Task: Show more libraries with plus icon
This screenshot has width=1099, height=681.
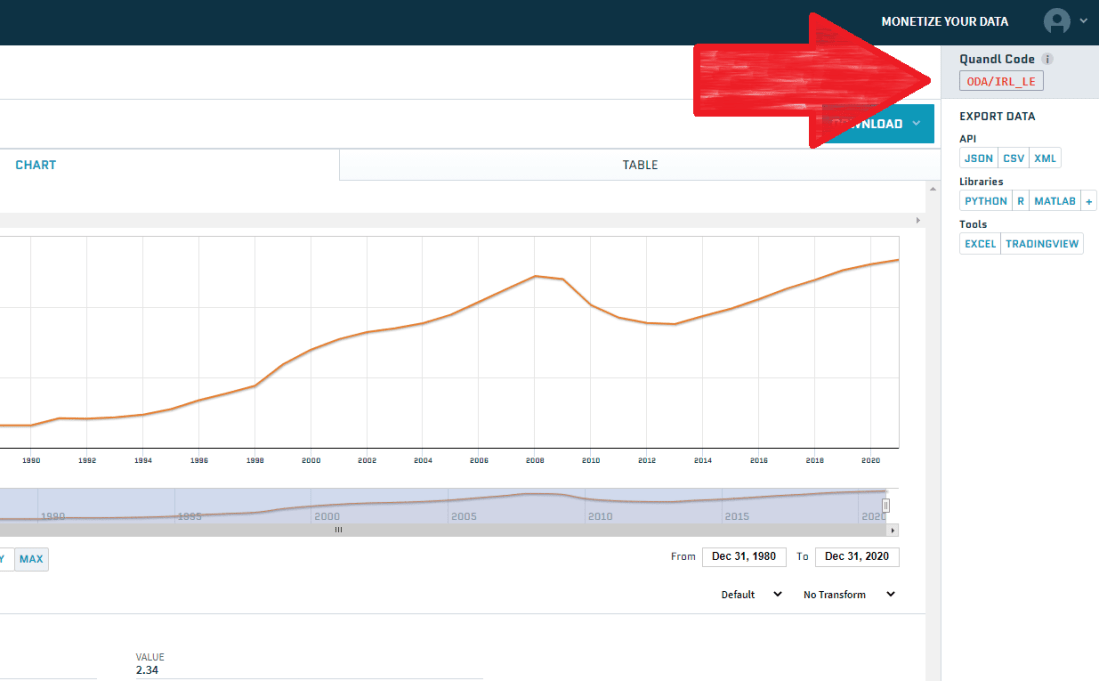Action: point(1089,201)
